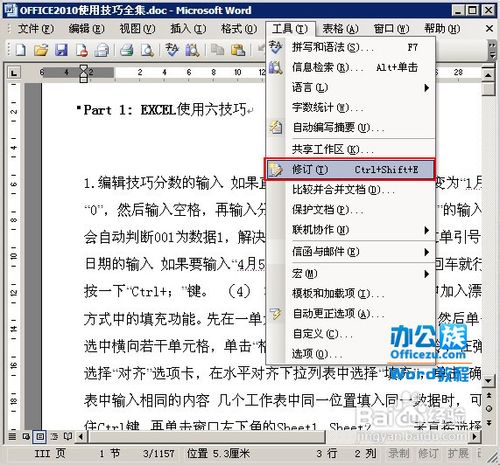Expand the 联机协作(N) submenu
The width and height of the screenshot is (500, 465).
pyautogui.click(x=351, y=230)
